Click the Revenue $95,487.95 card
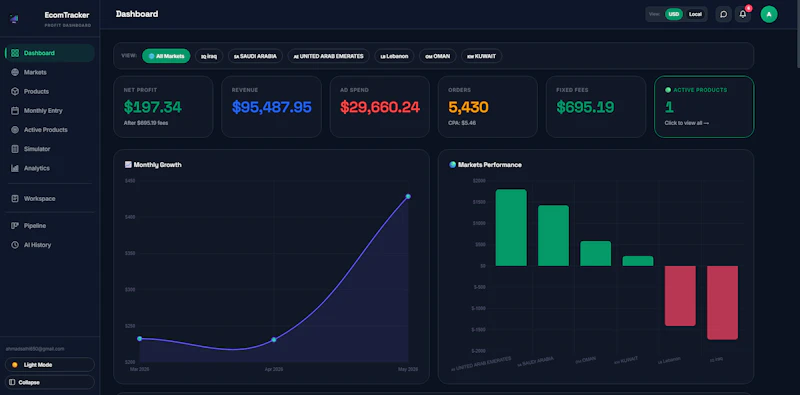 tap(271, 107)
